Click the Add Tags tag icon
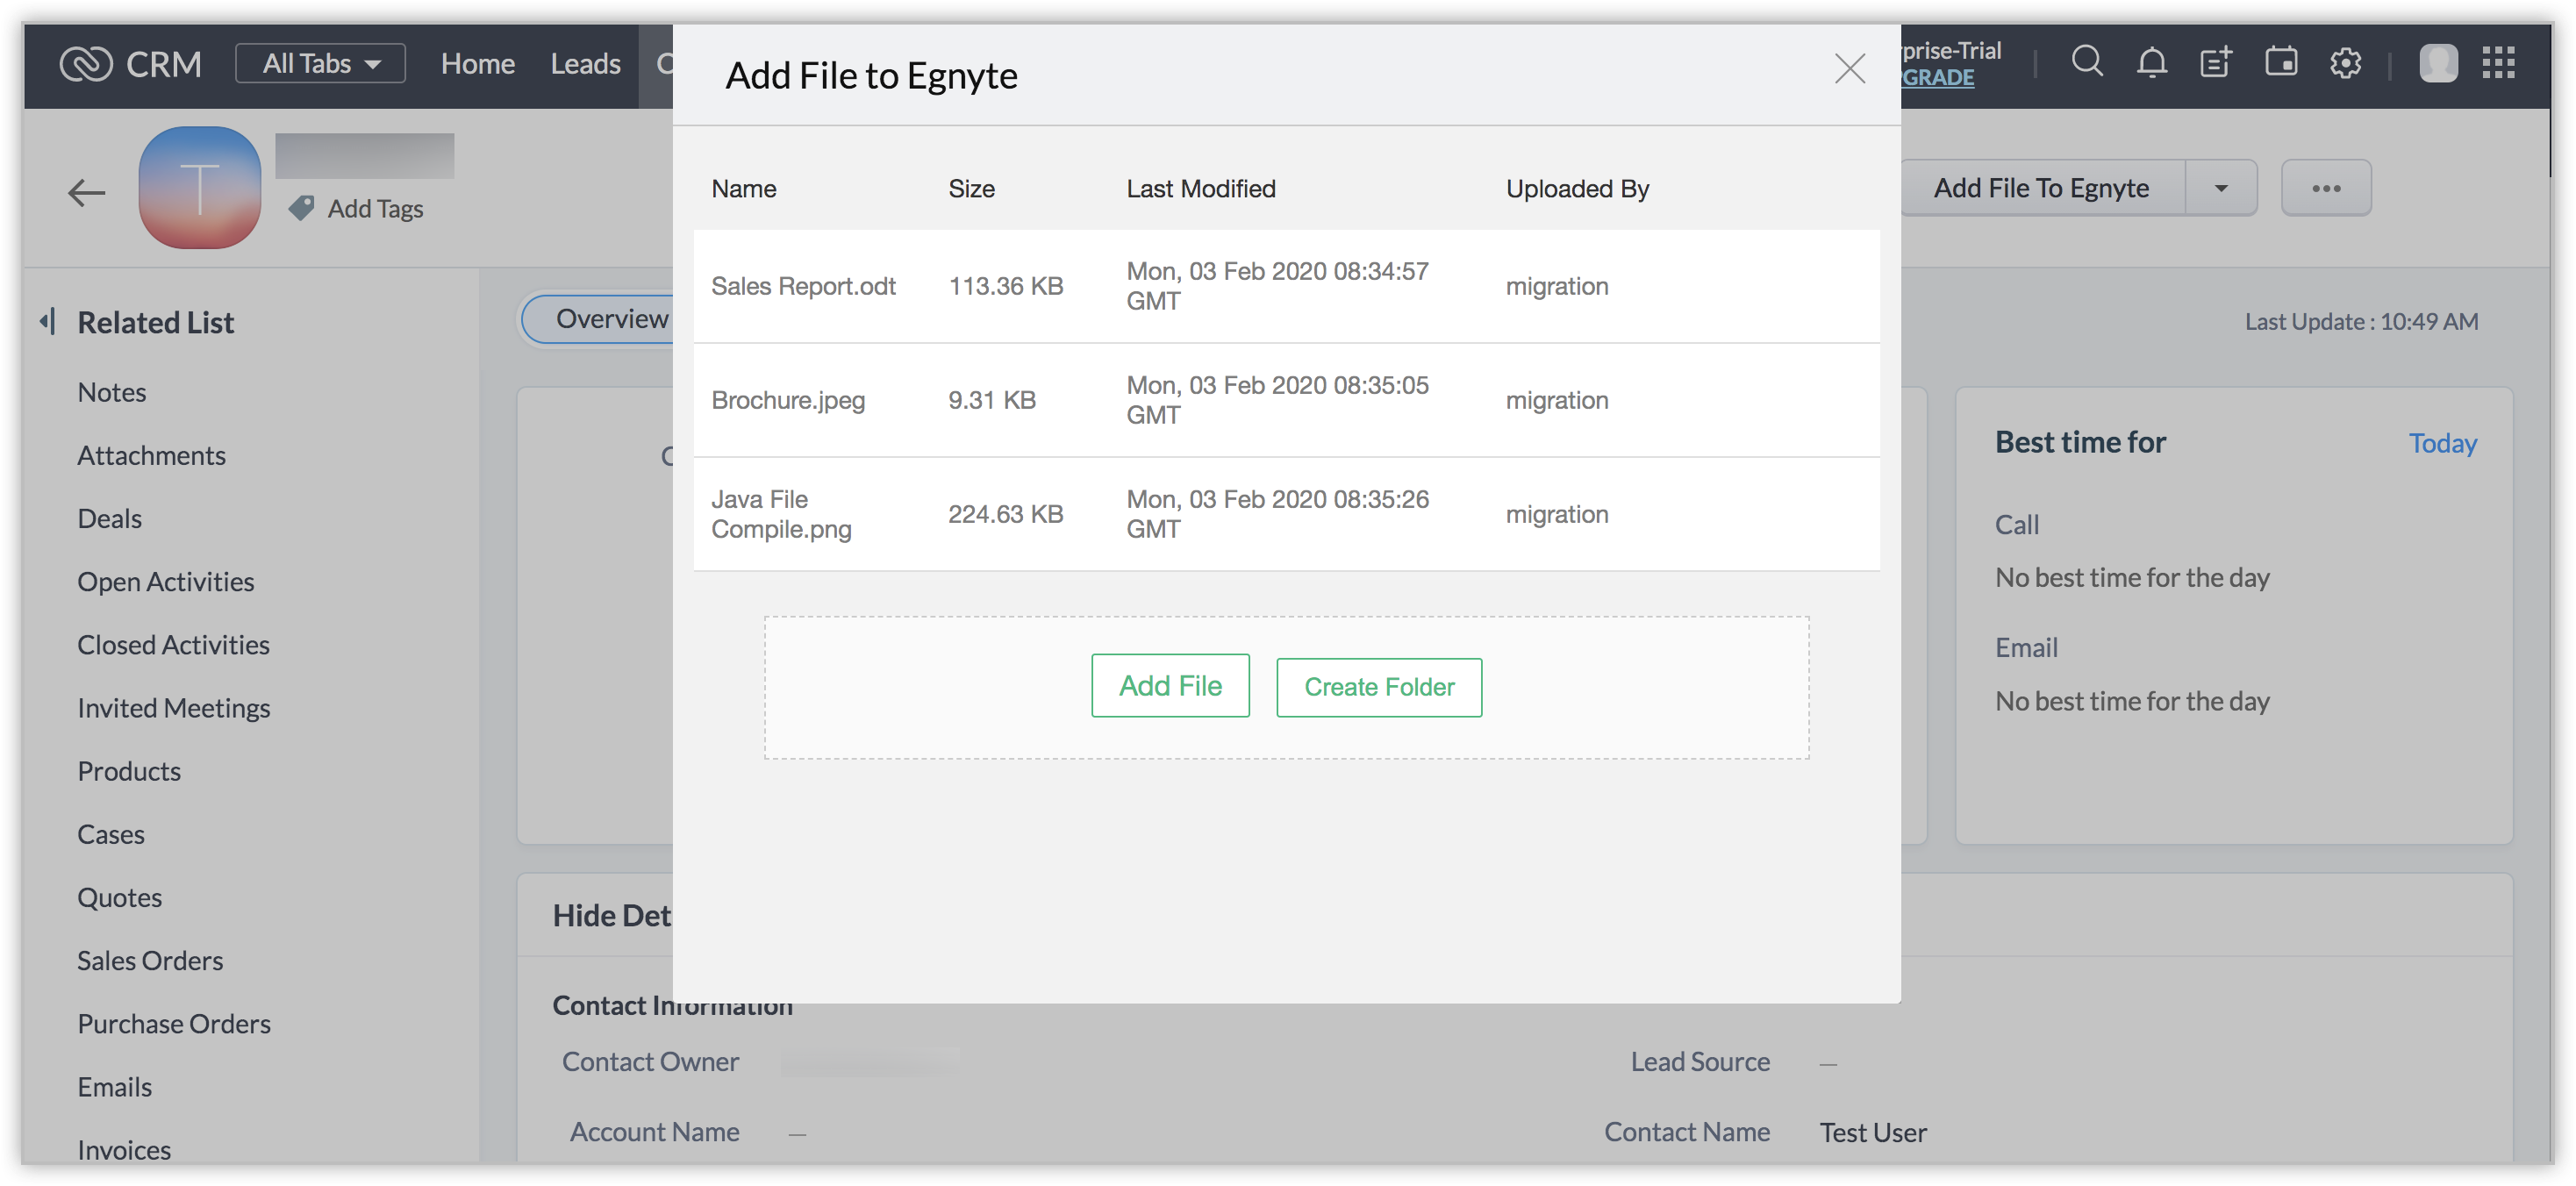Viewport: 2576px width, 1186px height. [301, 208]
